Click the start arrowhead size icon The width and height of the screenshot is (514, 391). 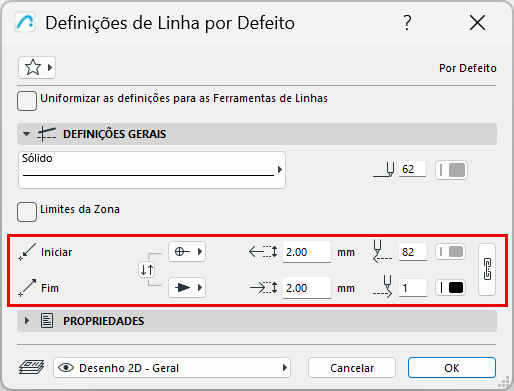coord(263,252)
